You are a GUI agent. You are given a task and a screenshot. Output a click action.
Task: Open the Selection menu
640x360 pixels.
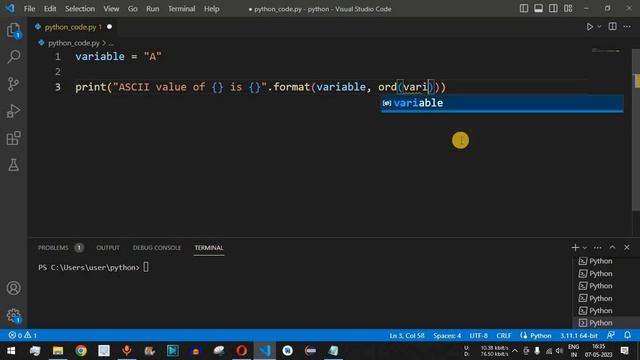click(80, 9)
